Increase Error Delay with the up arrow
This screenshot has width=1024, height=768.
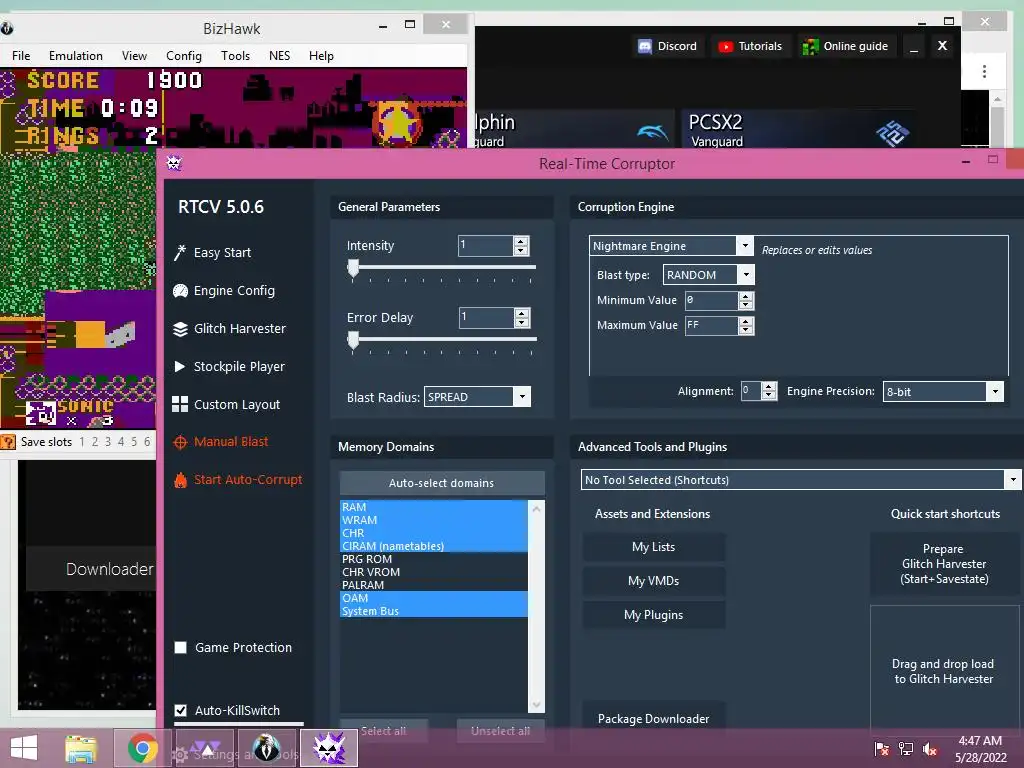point(521,313)
